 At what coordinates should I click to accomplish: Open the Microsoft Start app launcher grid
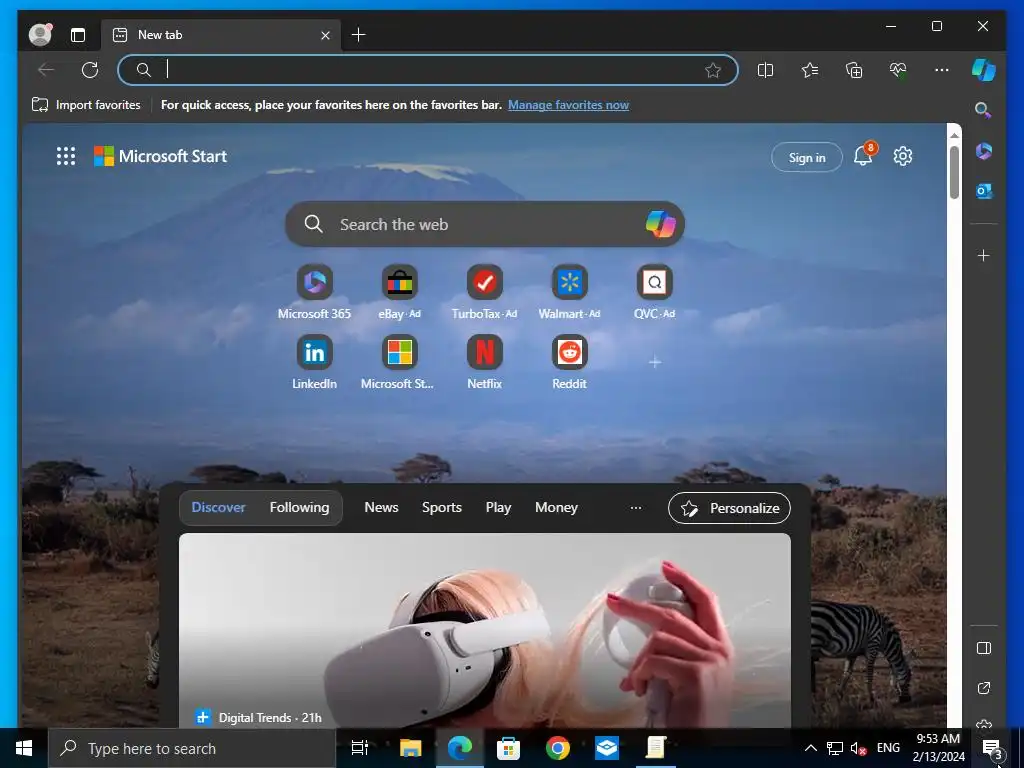pyautogui.click(x=65, y=156)
